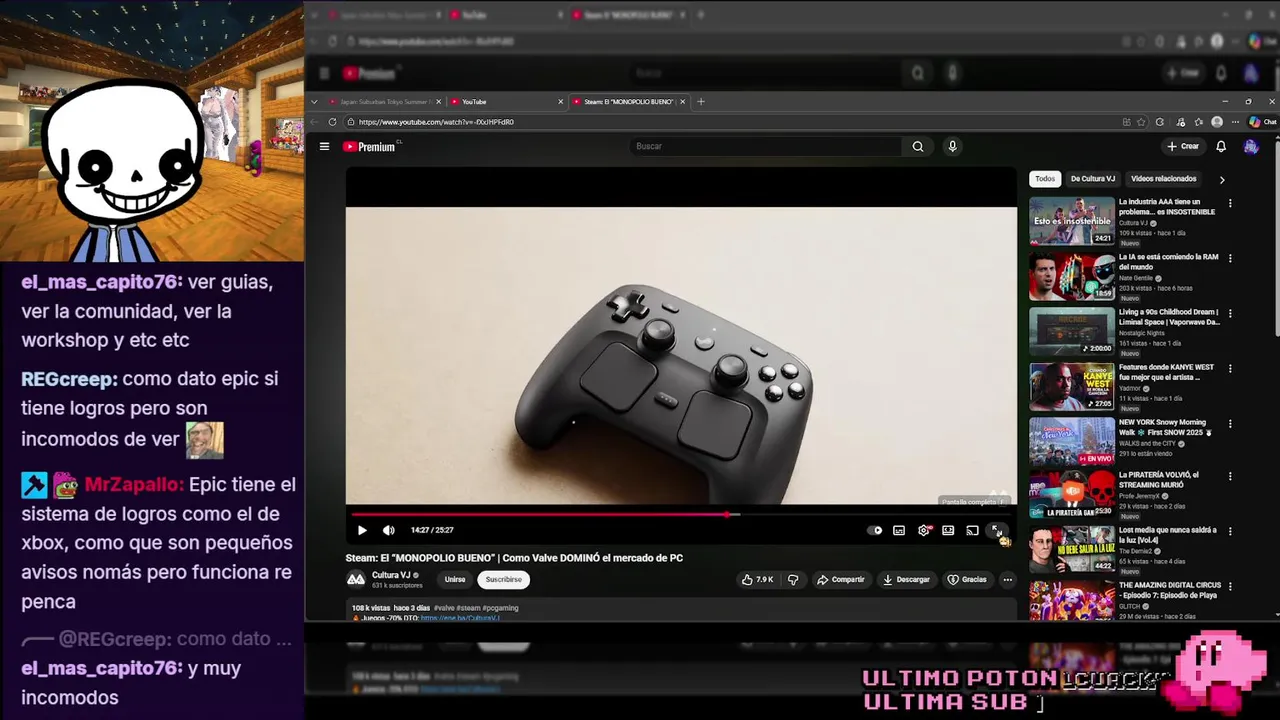This screenshot has width=1280, height=720.
Task: Select the Steam MONOPOLIO BUENO tab
Action: (x=628, y=102)
